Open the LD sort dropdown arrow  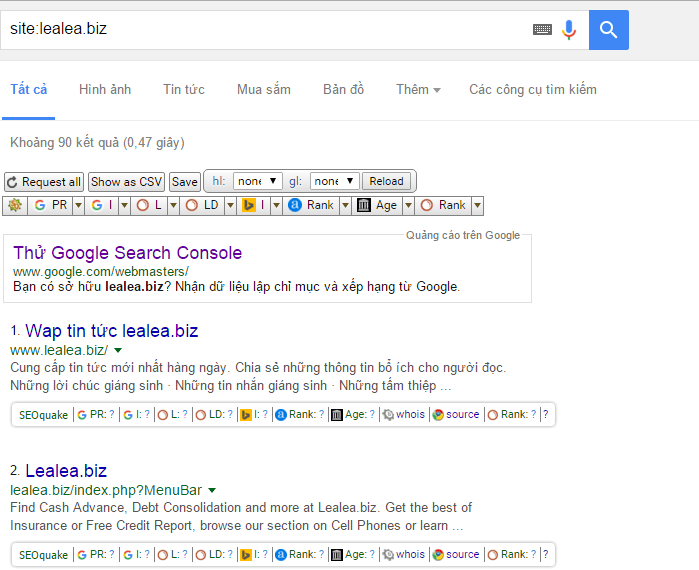230,205
